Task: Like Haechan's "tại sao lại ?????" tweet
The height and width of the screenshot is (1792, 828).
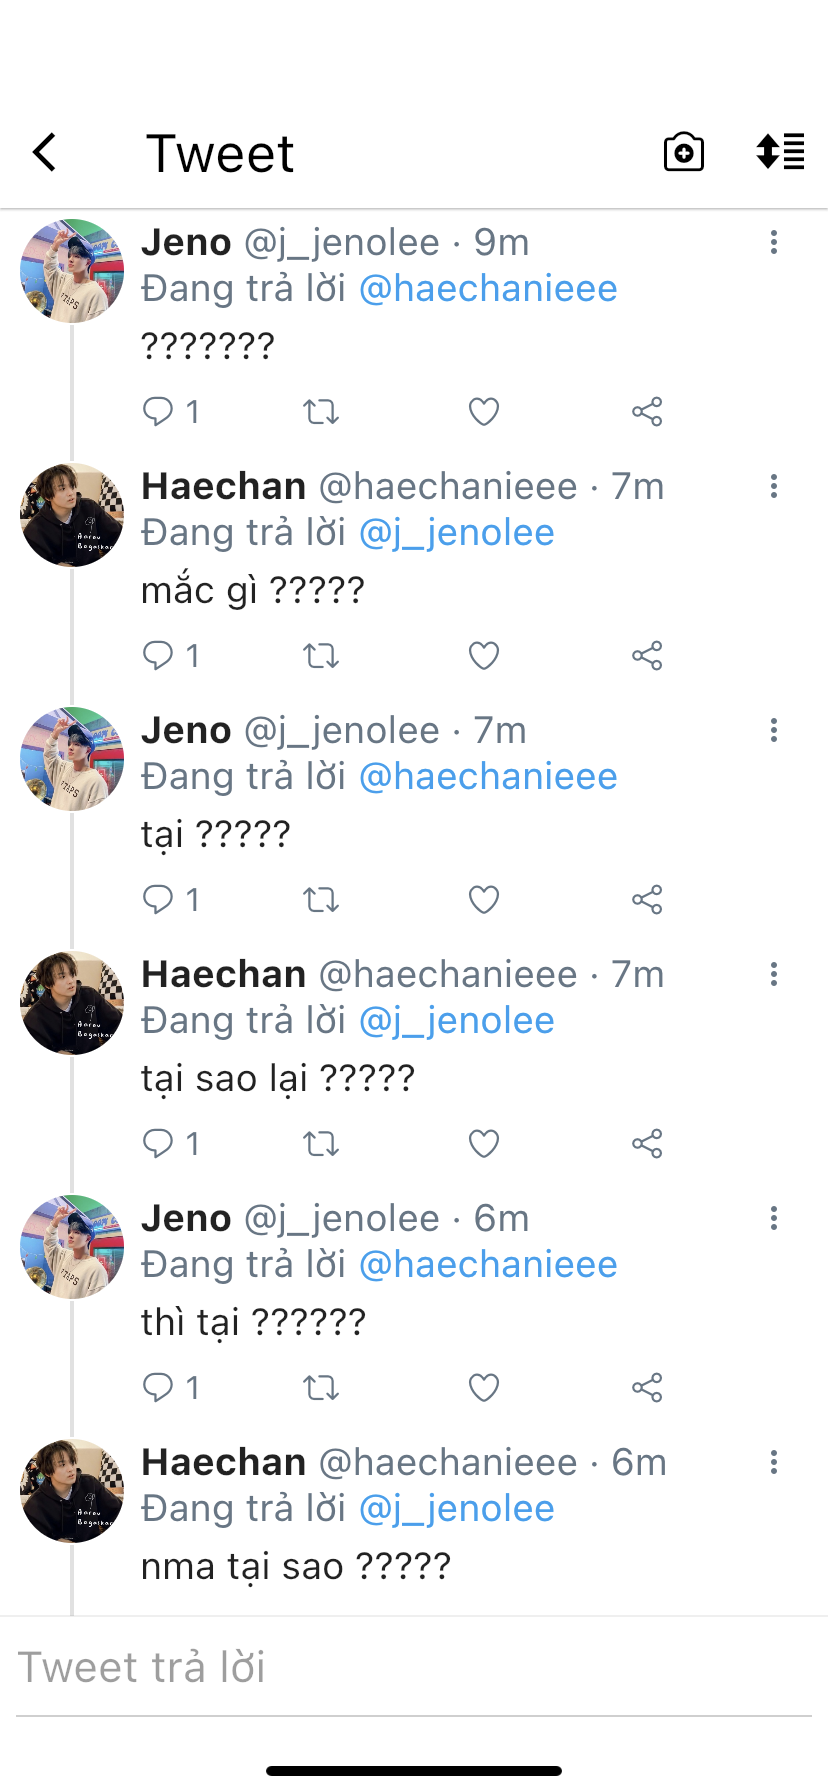Action: 484,1144
